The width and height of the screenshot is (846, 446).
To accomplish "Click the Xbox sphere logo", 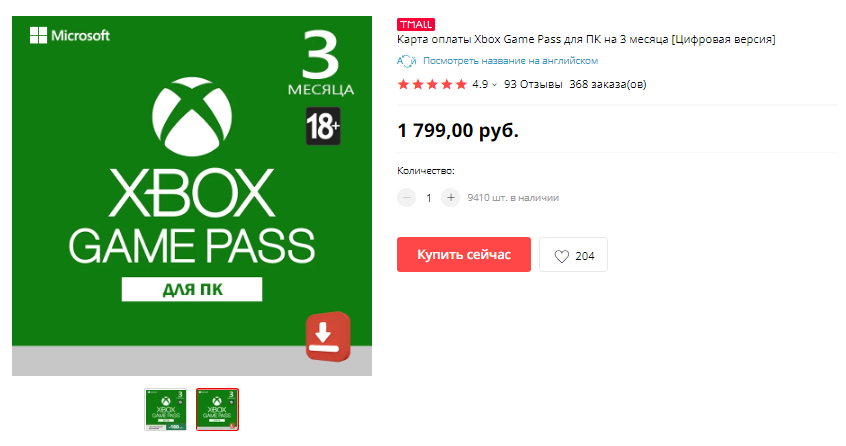I will (192, 116).
